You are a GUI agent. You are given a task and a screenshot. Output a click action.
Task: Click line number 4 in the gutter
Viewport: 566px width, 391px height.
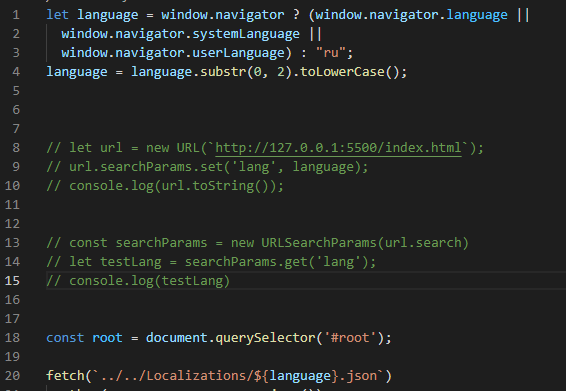point(16,72)
